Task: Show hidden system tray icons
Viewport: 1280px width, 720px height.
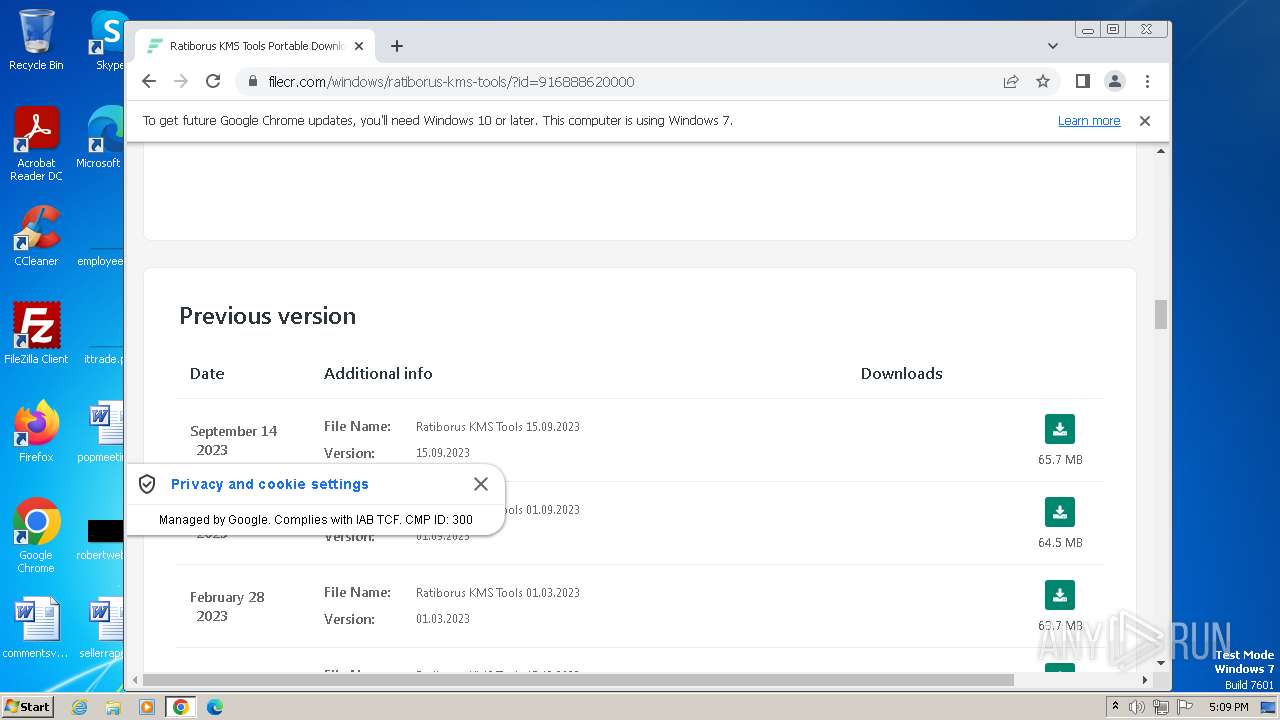Action: click(x=1115, y=707)
